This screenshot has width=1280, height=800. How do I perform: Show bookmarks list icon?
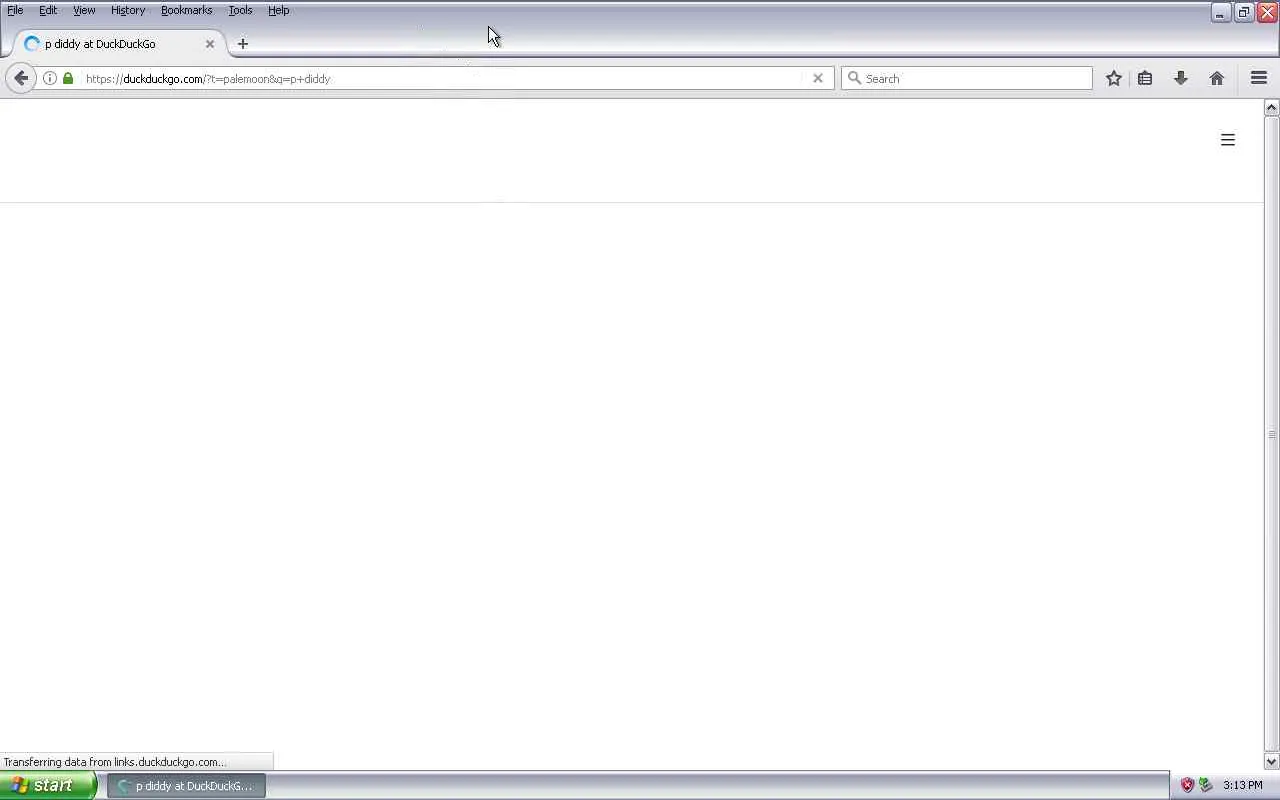tap(1145, 78)
